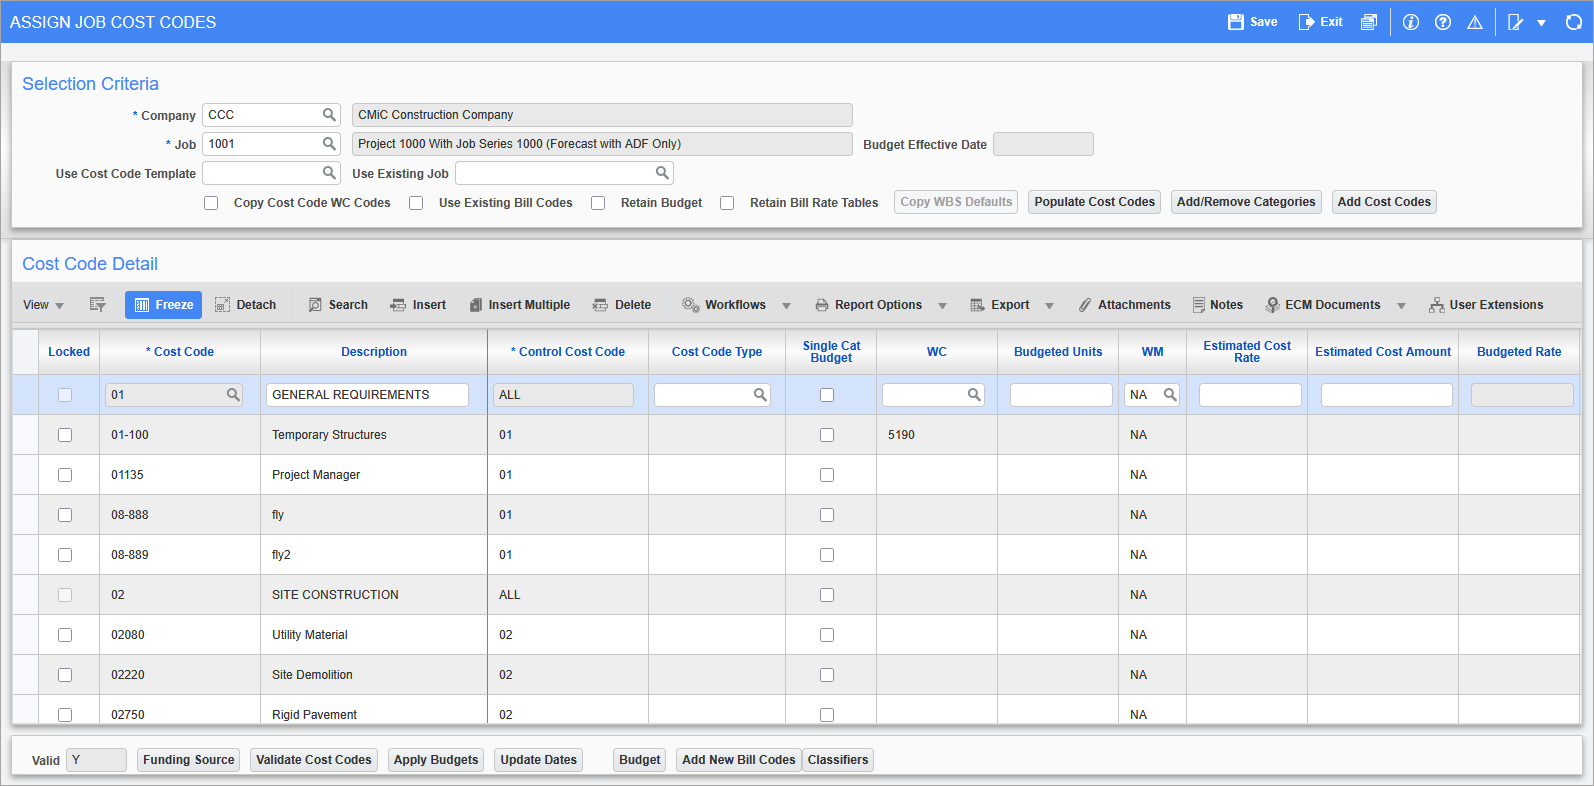The height and width of the screenshot is (786, 1594).
Task: Open Search in table toolbar
Action: click(x=338, y=305)
